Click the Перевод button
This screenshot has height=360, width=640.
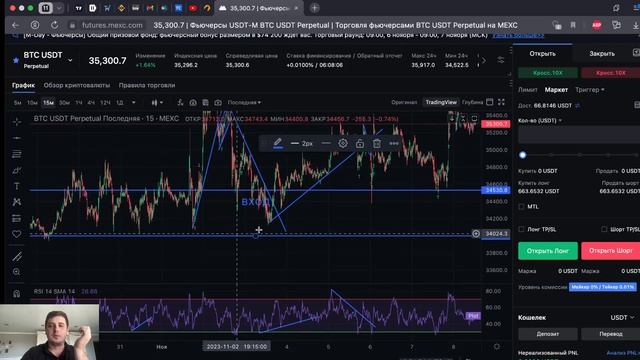coord(611,334)
